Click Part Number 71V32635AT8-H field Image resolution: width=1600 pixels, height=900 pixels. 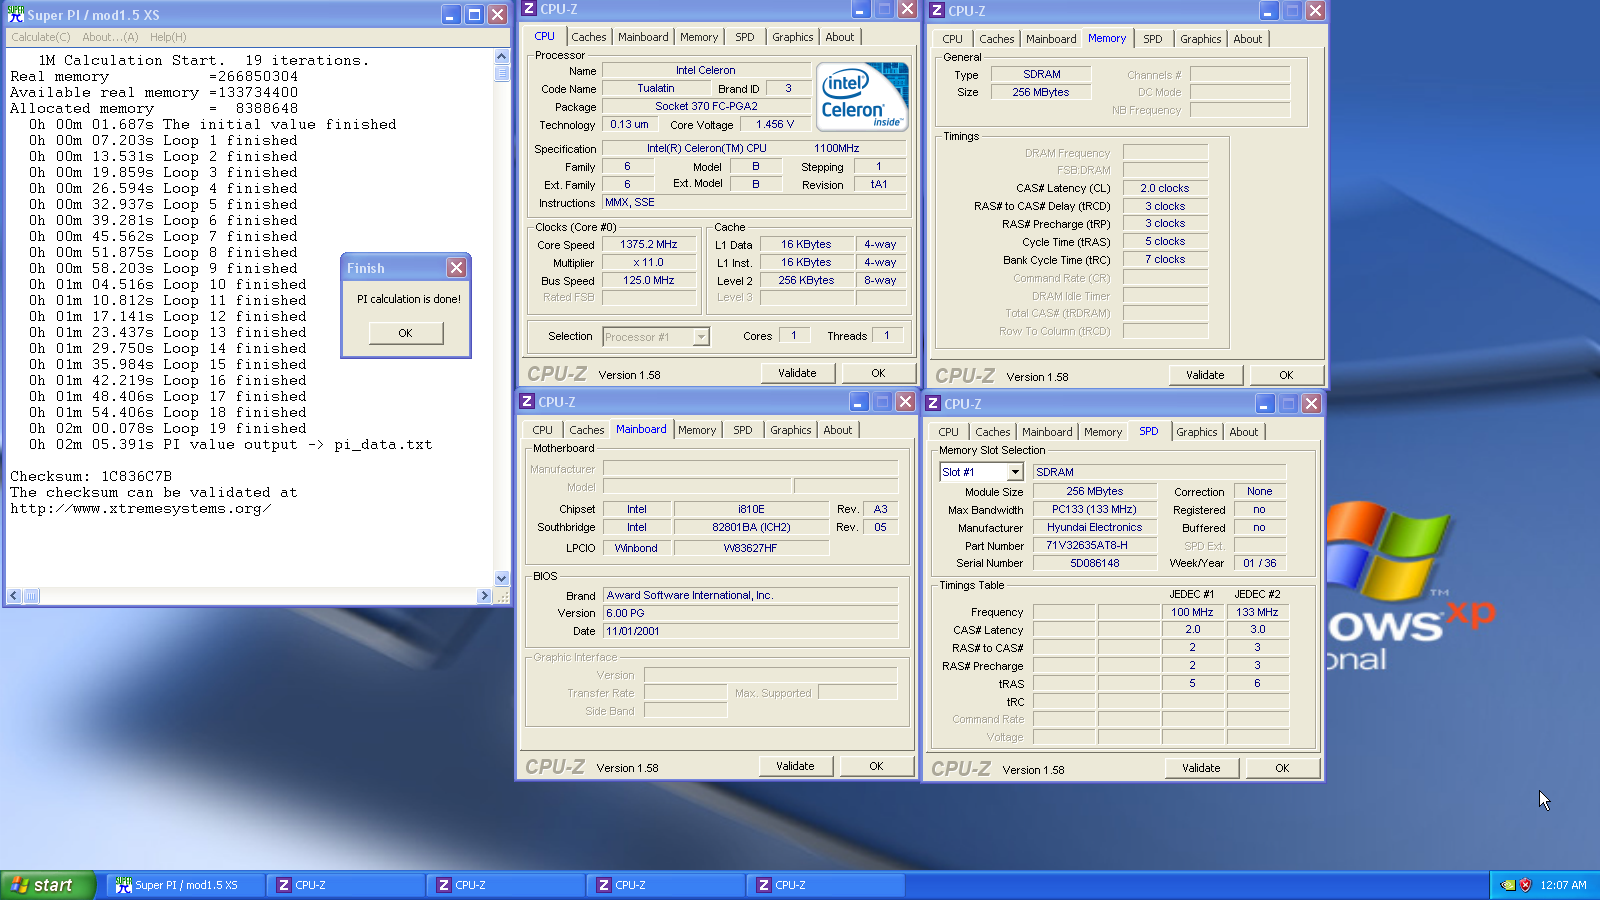[1095, 545]
